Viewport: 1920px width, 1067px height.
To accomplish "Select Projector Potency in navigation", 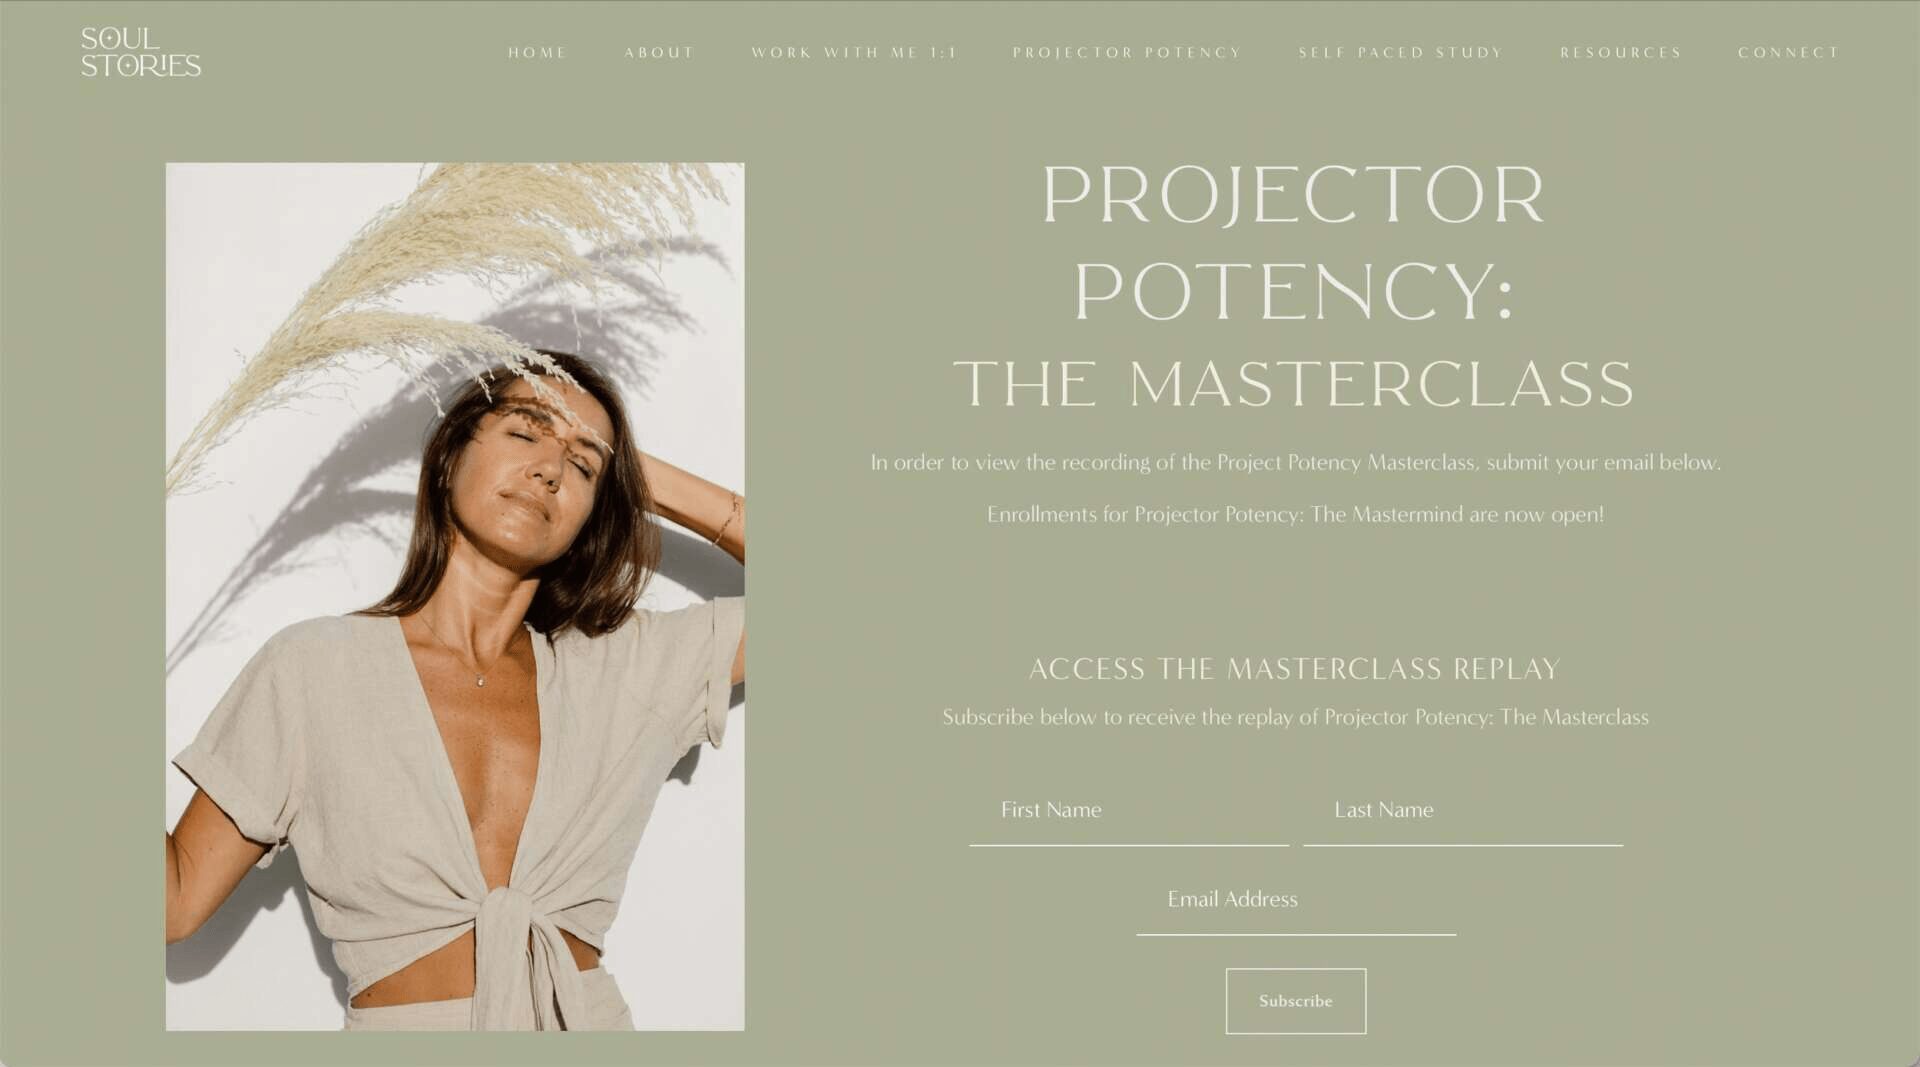I will tap(1127, 52).
